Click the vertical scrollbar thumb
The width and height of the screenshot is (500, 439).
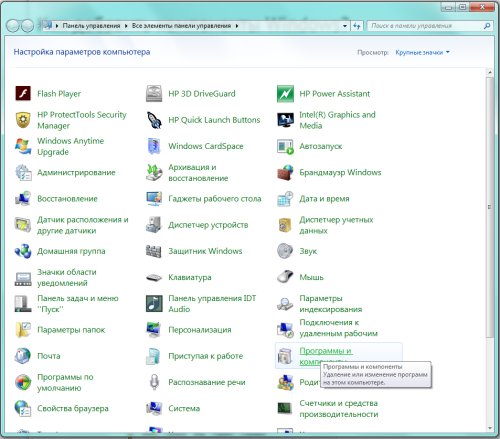click(x=490, y=207)
